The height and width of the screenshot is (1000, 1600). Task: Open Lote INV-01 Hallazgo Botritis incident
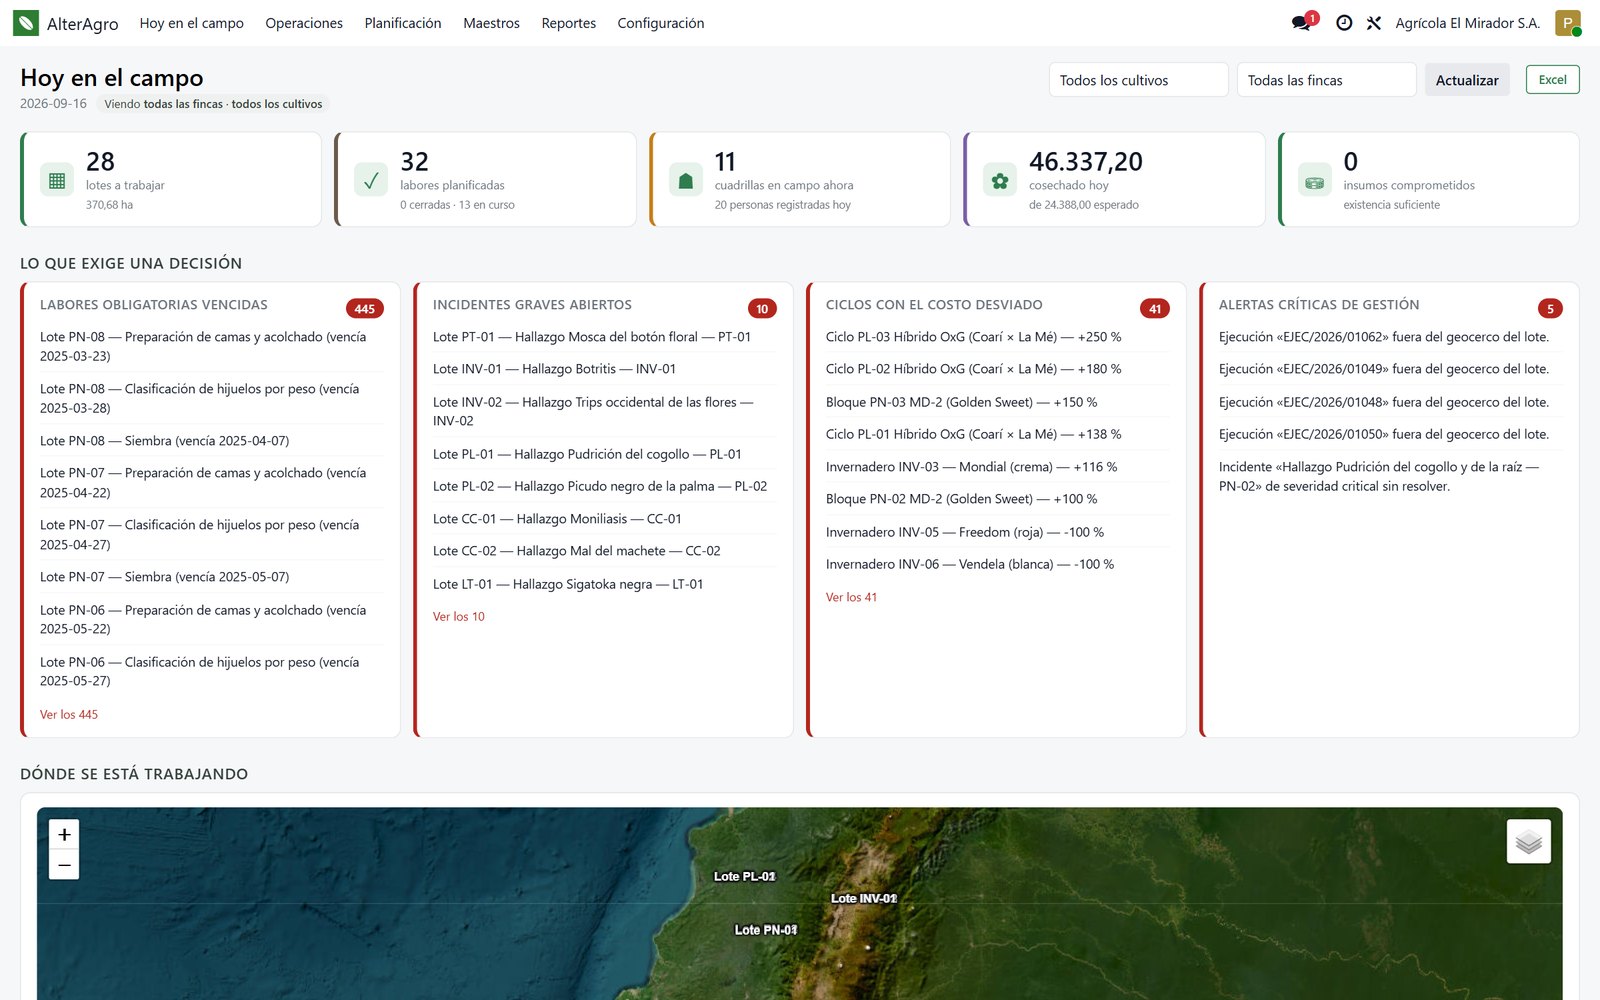[604, 369]
